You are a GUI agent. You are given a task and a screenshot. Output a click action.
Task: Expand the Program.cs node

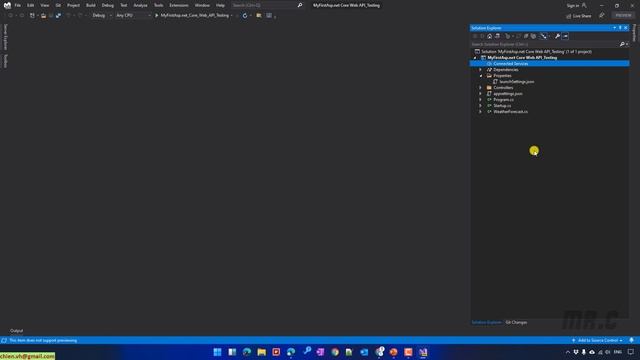pyautogui.click(x=480, y=100)
